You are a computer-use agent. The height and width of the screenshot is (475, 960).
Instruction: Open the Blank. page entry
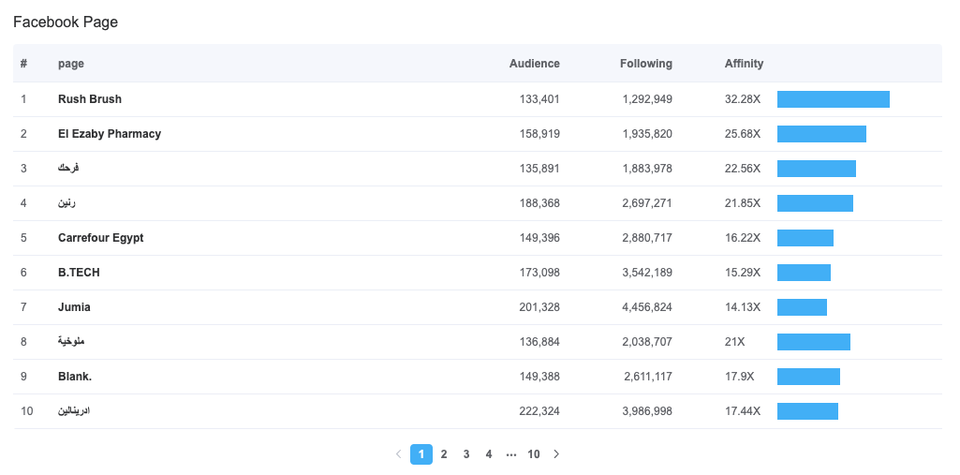(75, 376)
